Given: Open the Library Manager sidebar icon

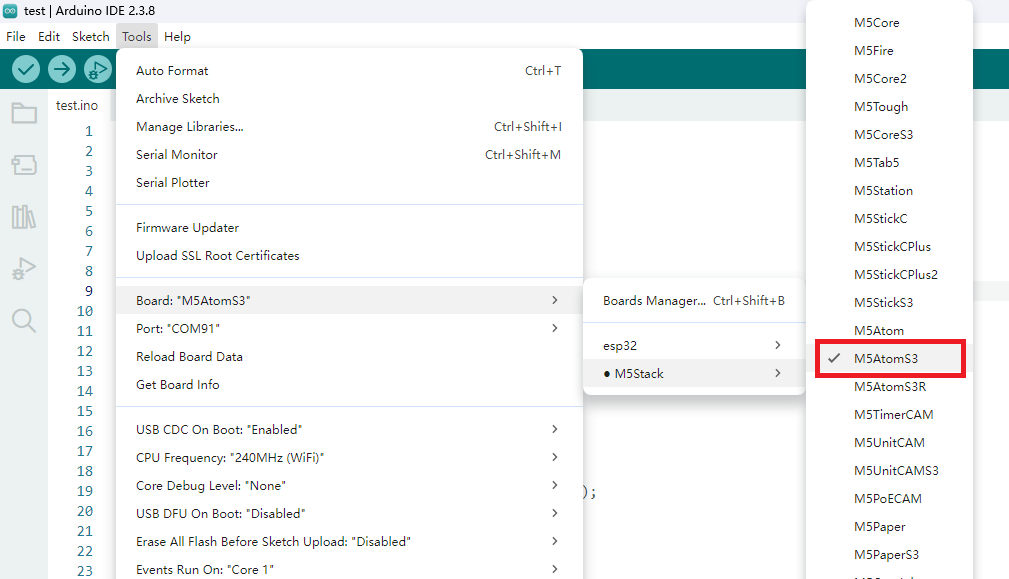Looking at the screenshot, I should click(24, 217).
